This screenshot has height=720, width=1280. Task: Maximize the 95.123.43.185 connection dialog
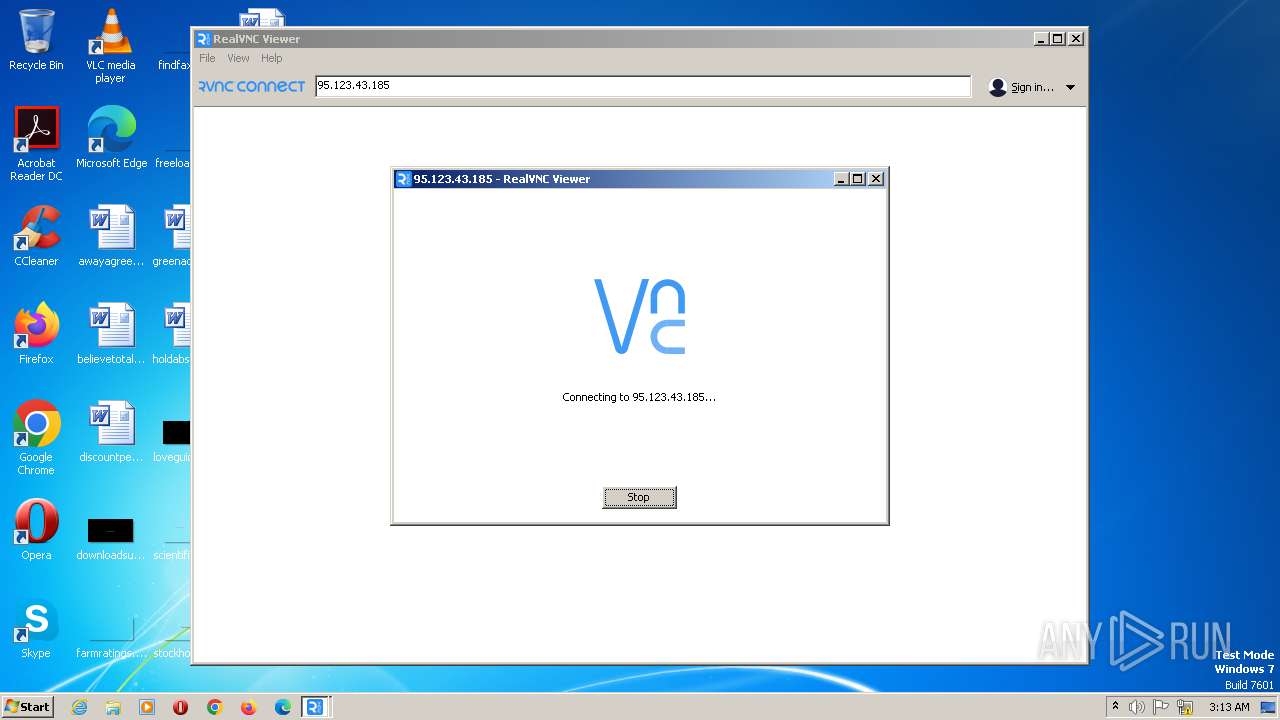[x=858, y=179]
